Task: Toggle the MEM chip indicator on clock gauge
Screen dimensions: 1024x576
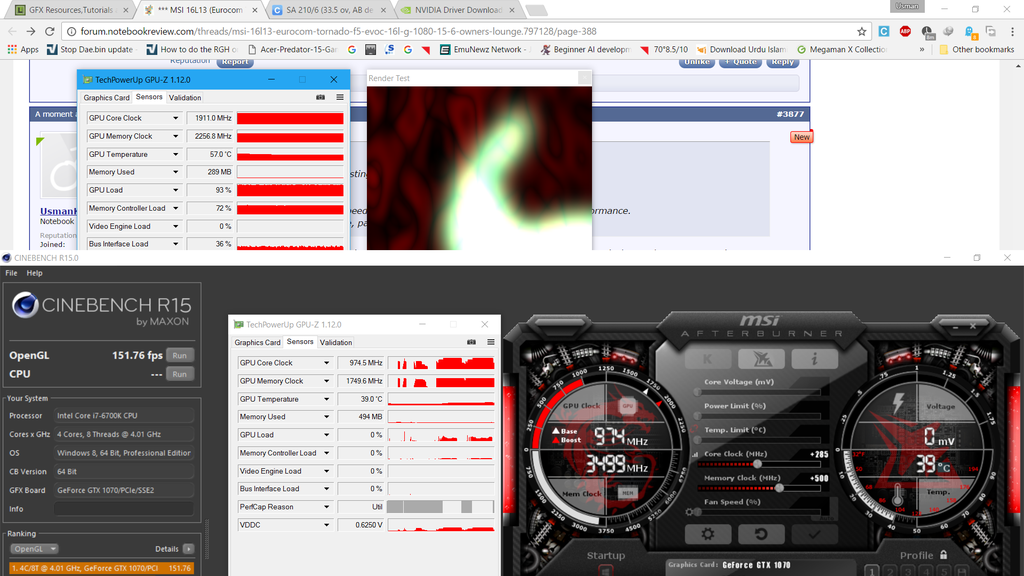Action: (x=628, y=493)
